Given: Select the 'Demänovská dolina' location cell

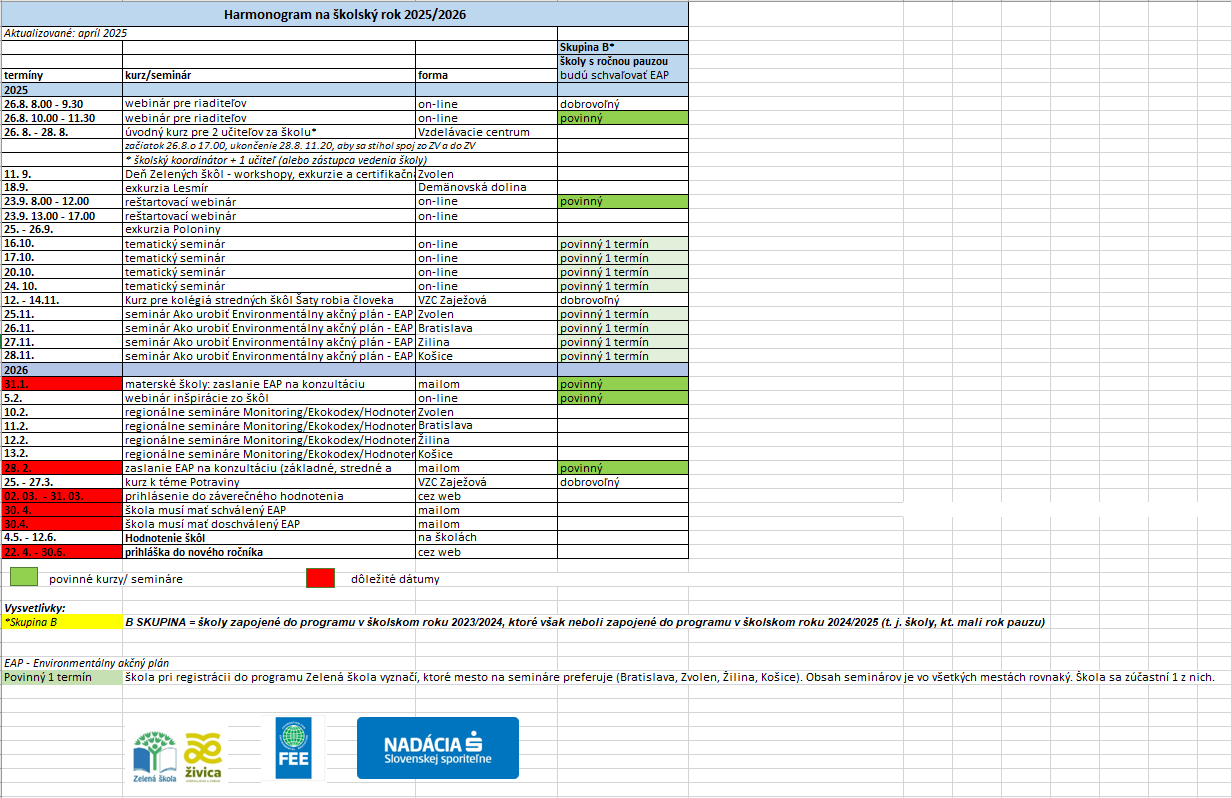Looking at the screenshot, I should (x=486, y=187).
